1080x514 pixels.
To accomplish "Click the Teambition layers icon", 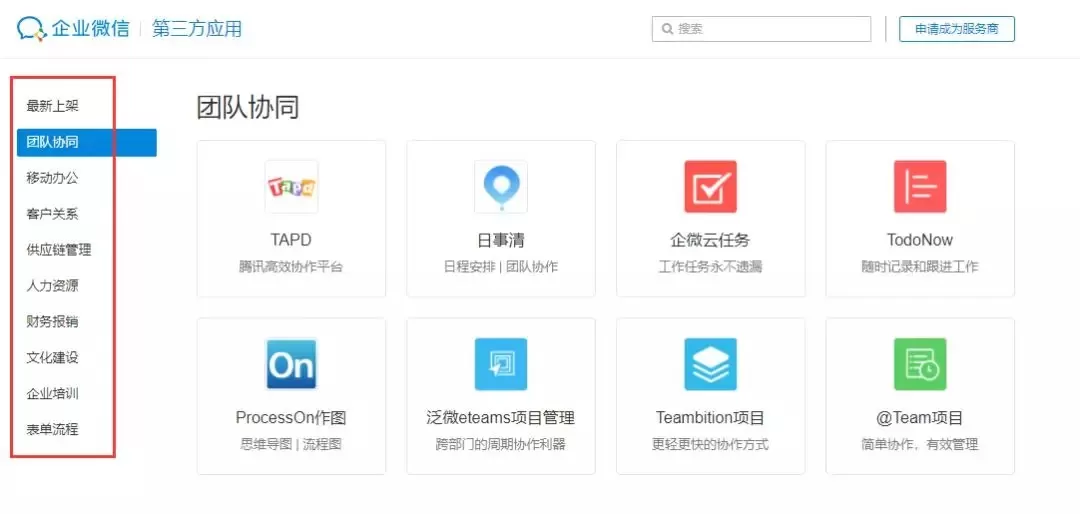I will click(710, 364).
